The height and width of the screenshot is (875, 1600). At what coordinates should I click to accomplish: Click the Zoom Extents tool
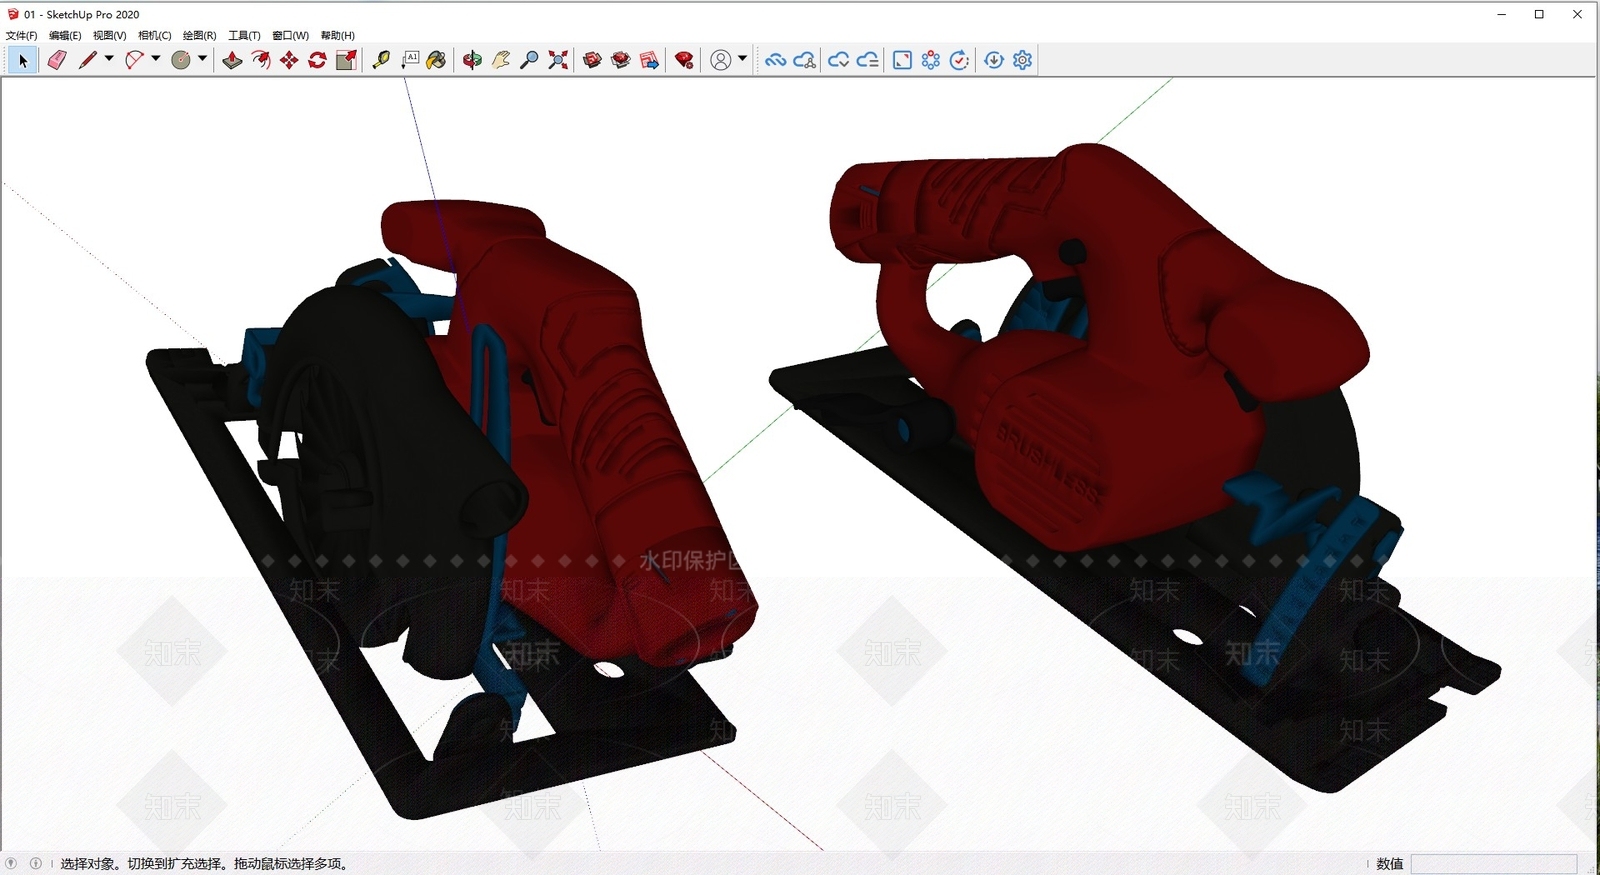pyautogui.click(x=558, y=60)
